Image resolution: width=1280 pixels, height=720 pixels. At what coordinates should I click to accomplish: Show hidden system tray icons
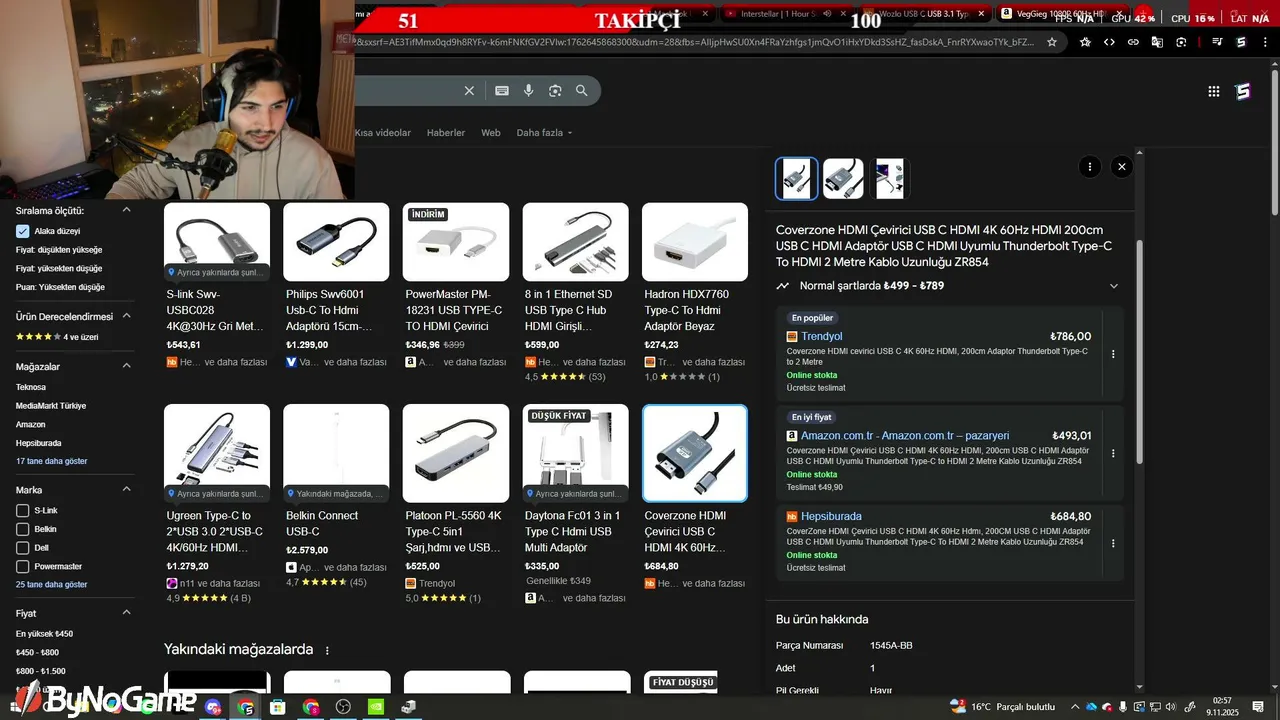1075,707
